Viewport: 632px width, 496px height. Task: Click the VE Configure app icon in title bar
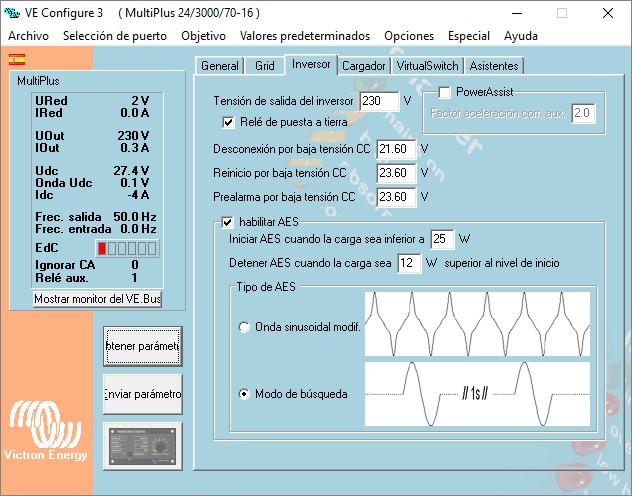12,13
